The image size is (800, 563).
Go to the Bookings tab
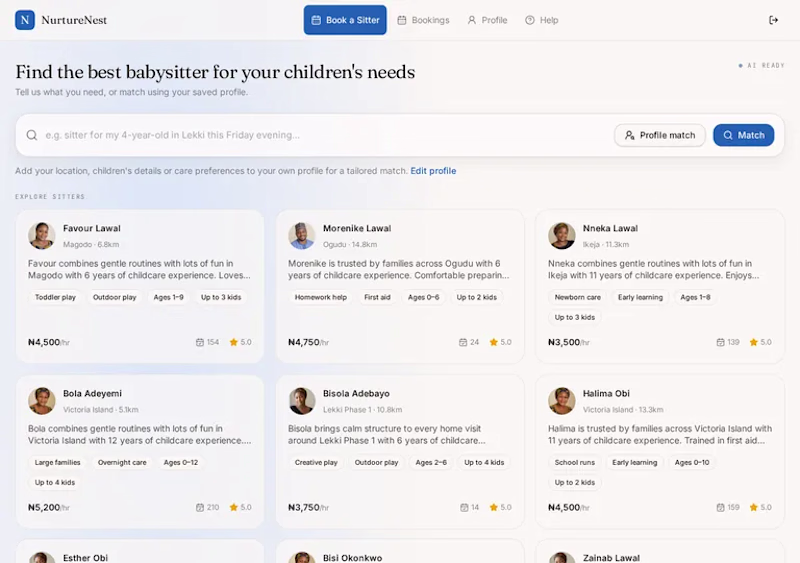(423, 20)
